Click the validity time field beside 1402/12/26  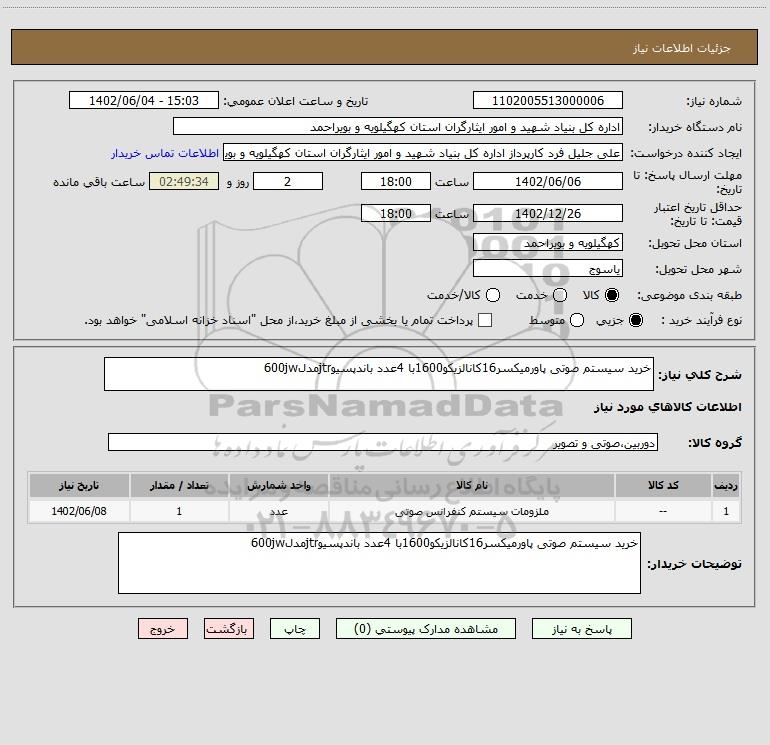click(x=396, y=213)
